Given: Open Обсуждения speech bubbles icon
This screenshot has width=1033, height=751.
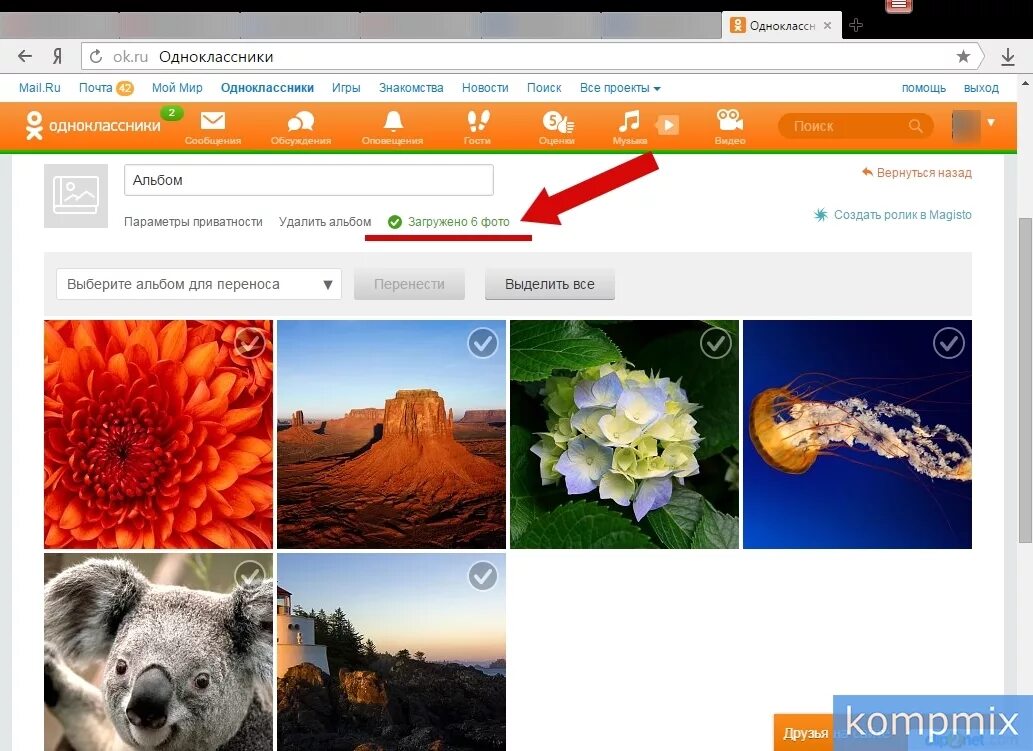Looking at the screenshot, I should click(300, 122).
